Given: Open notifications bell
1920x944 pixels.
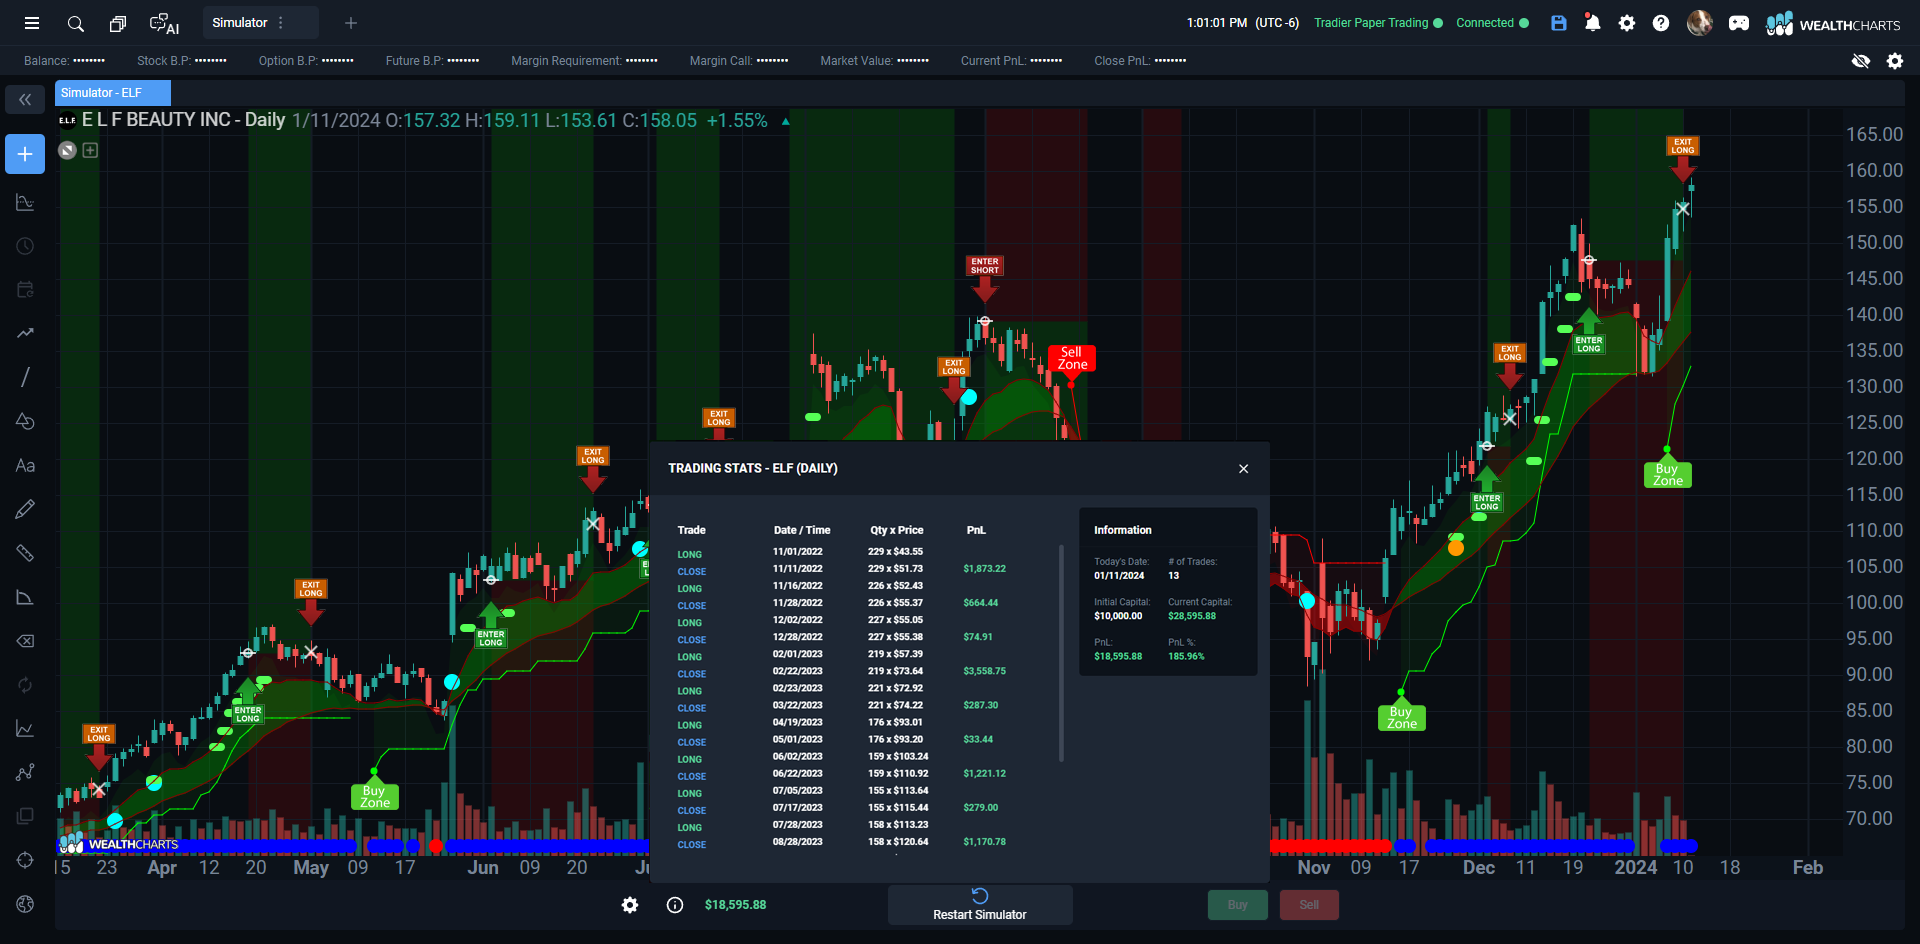Looking at the screenshot, I should pyautogui.click(x=1592, y=23).
